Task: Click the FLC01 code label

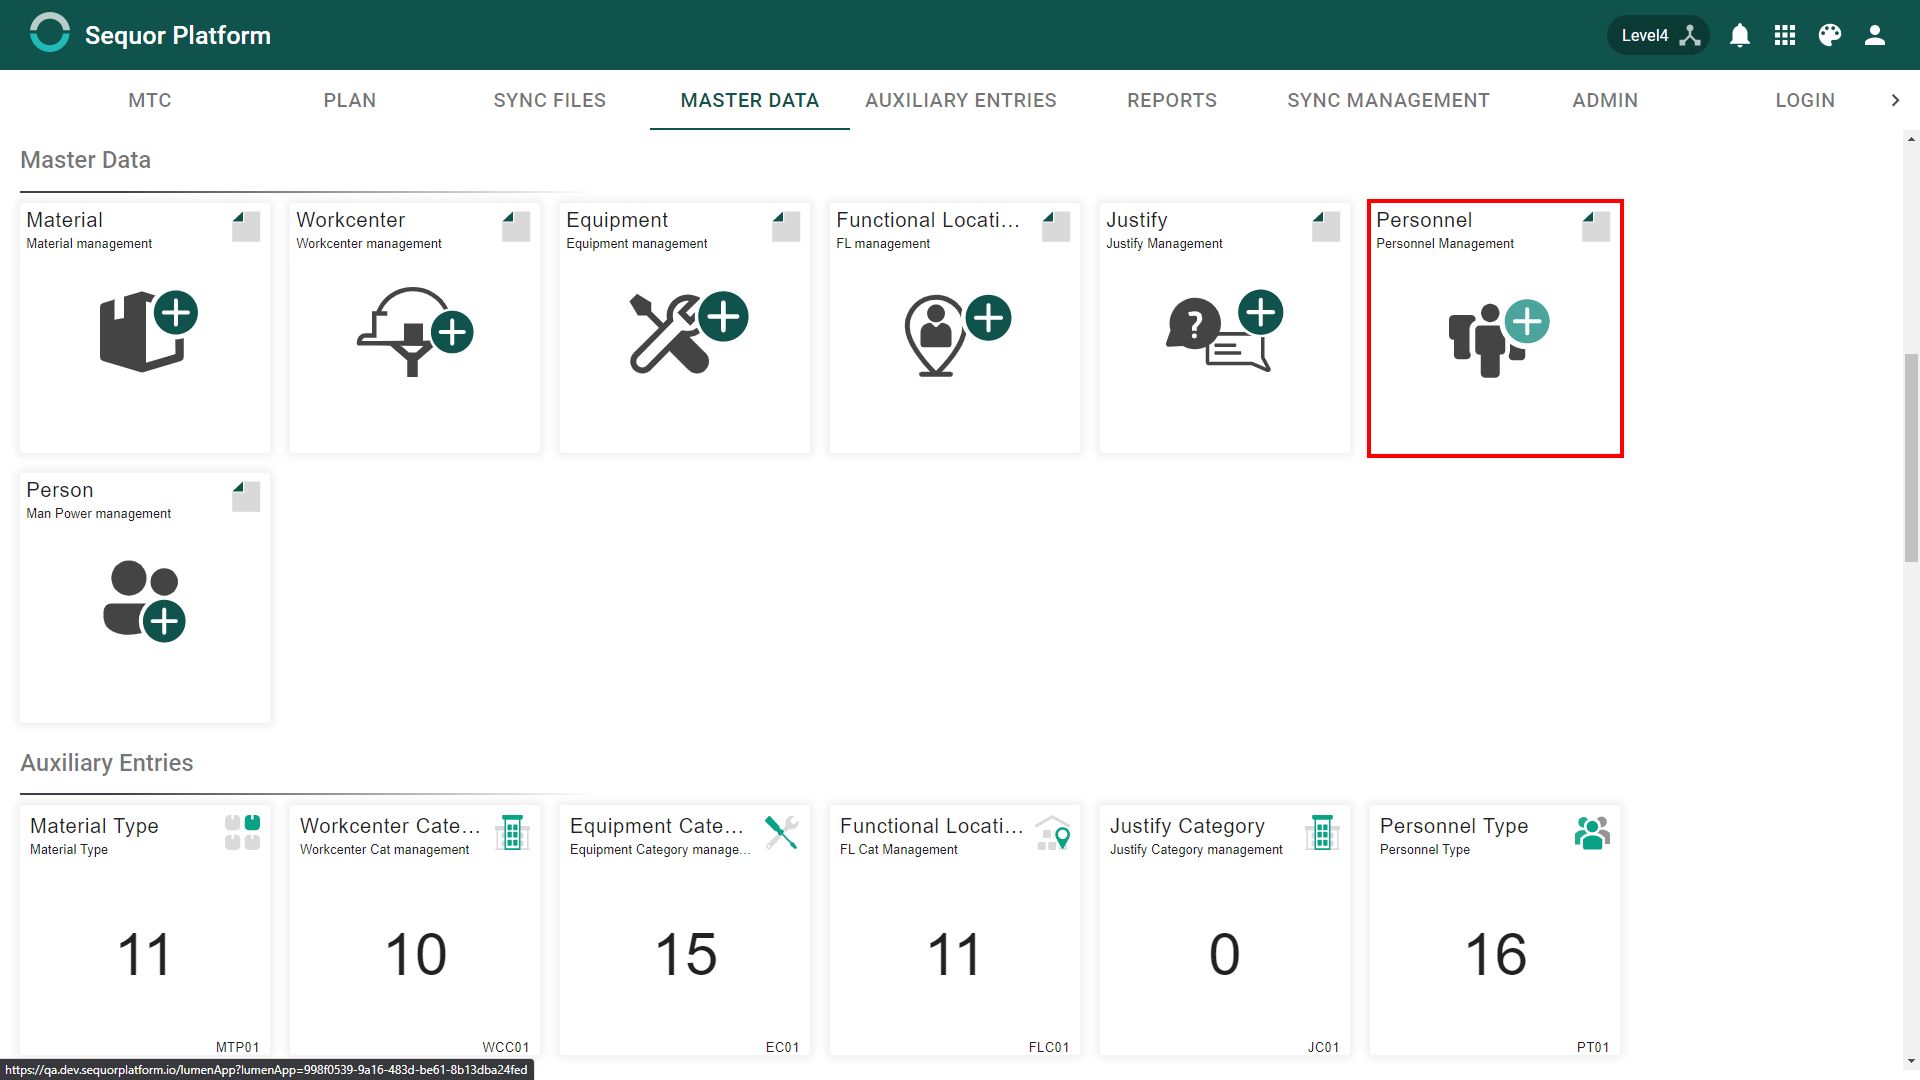Action: (x=1049, y=1047)
